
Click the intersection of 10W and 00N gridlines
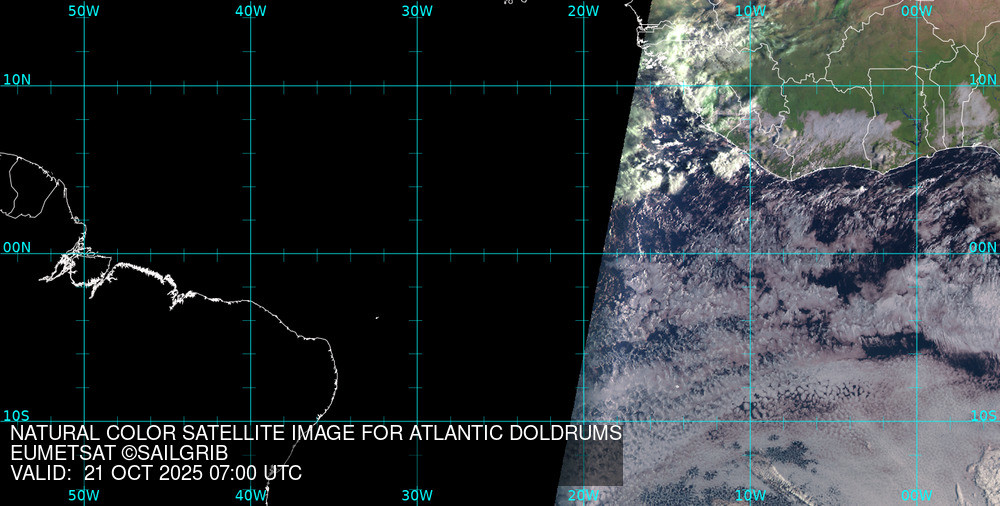(751, 253)
